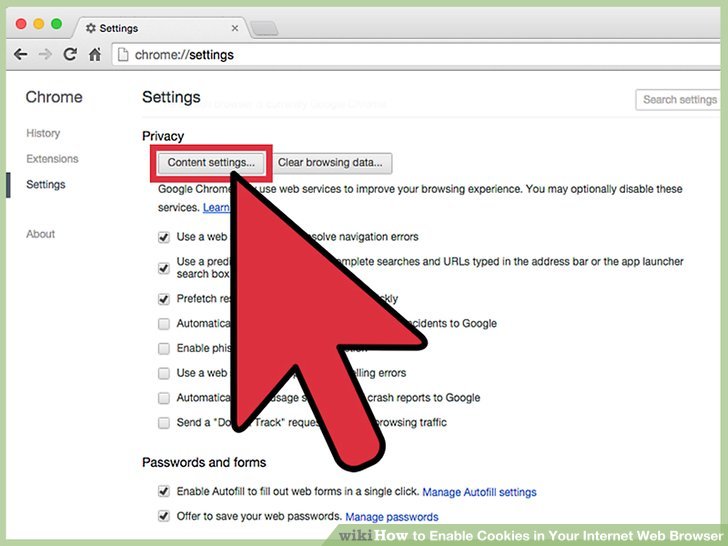Click Clear browsing data button
This screenshot has width=728, height=546.
coord(331,162)
